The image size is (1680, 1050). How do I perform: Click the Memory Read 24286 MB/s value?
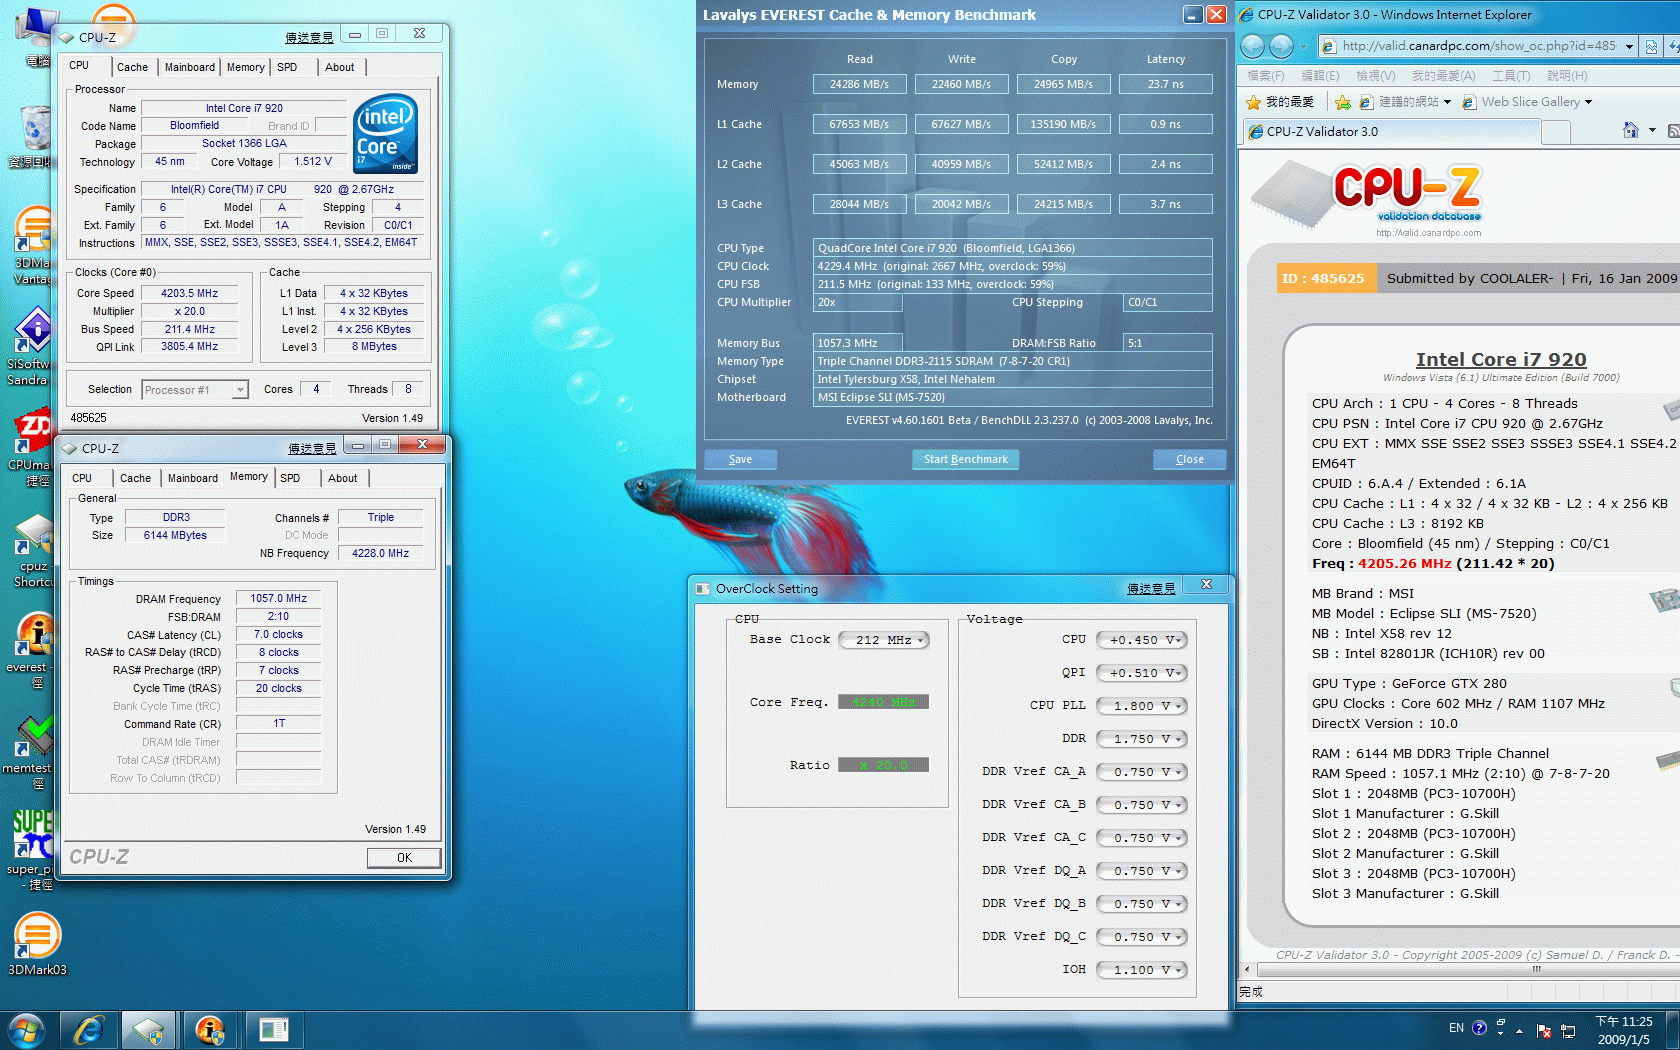point(859,84)
